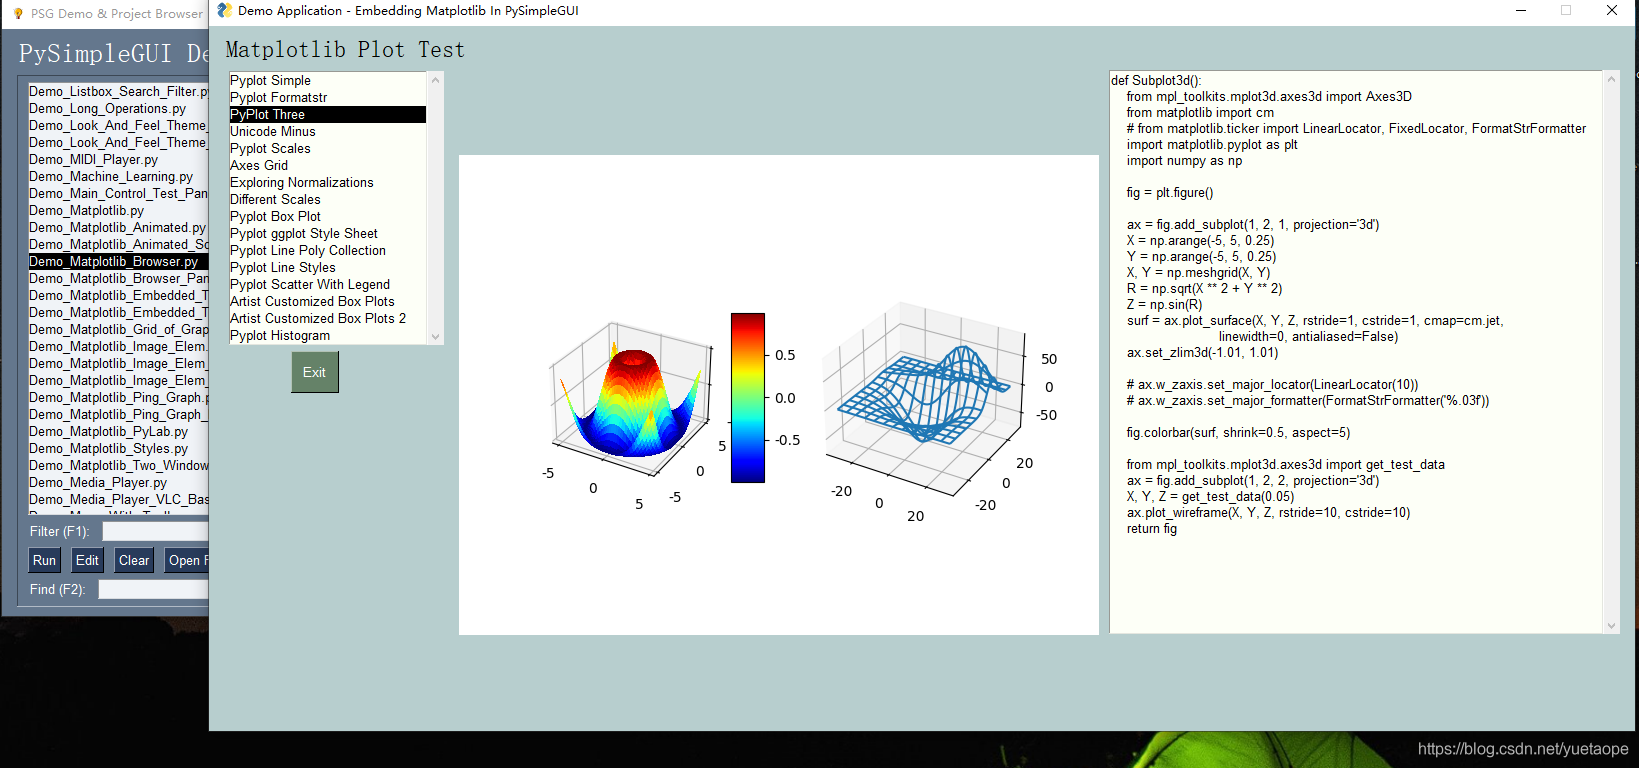Choose Pyplot Scales plot
1639x768 pixels.
[328, 148]
